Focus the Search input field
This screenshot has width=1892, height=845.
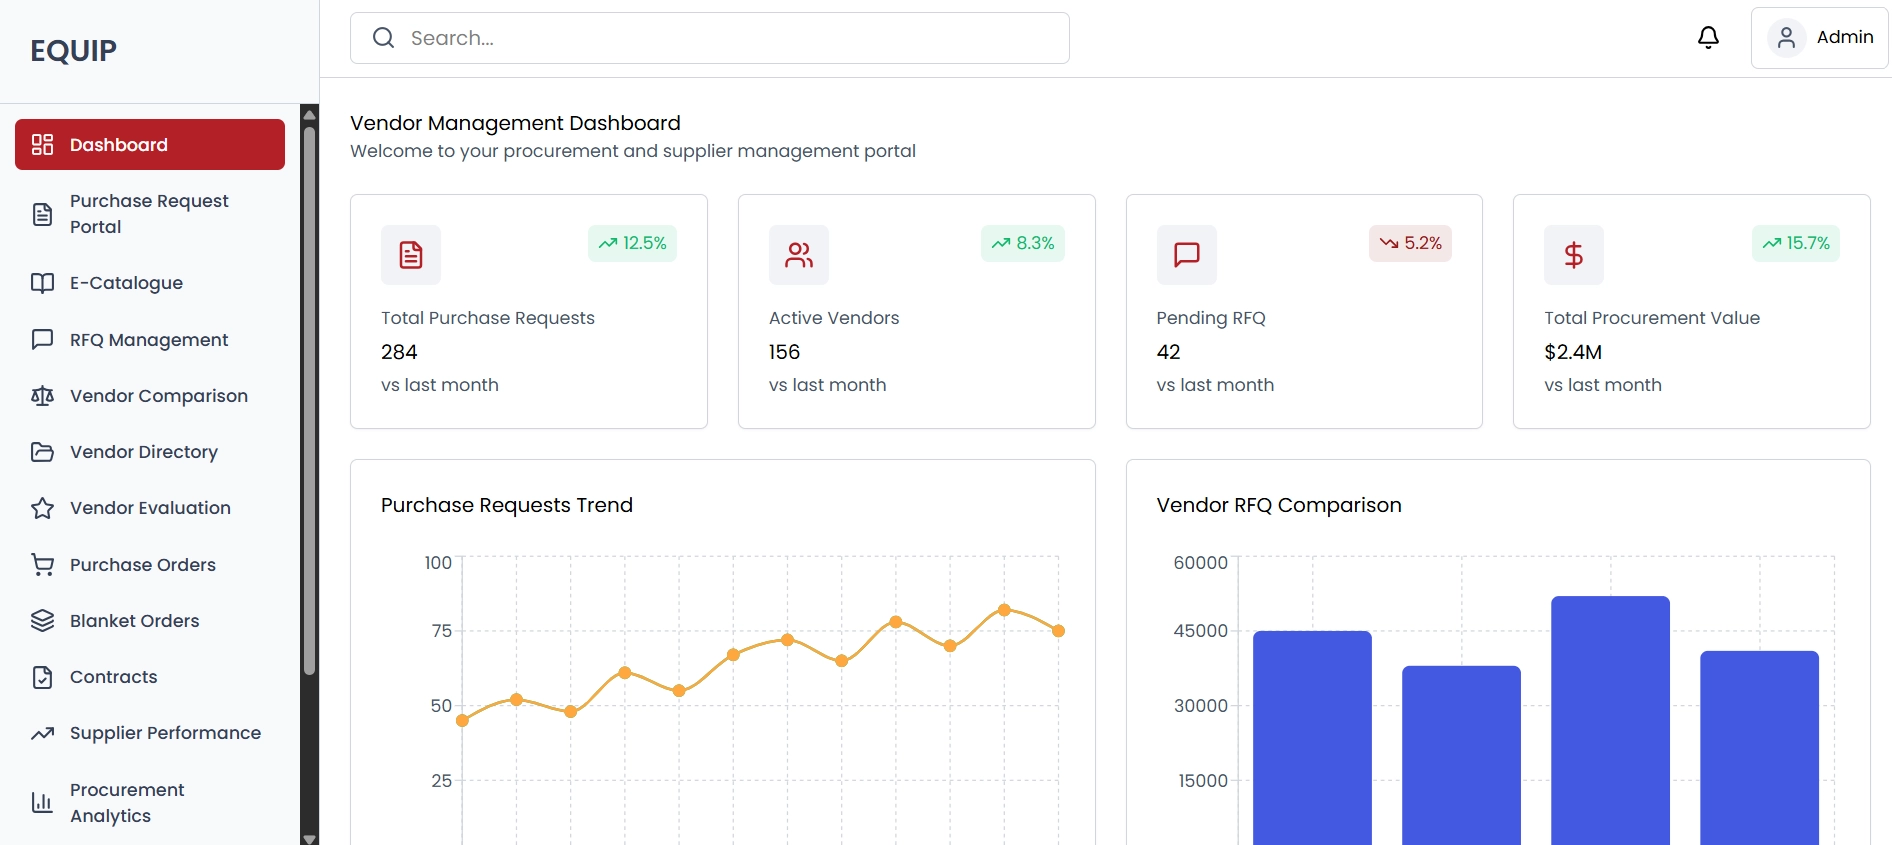click(x=710, y=38)
